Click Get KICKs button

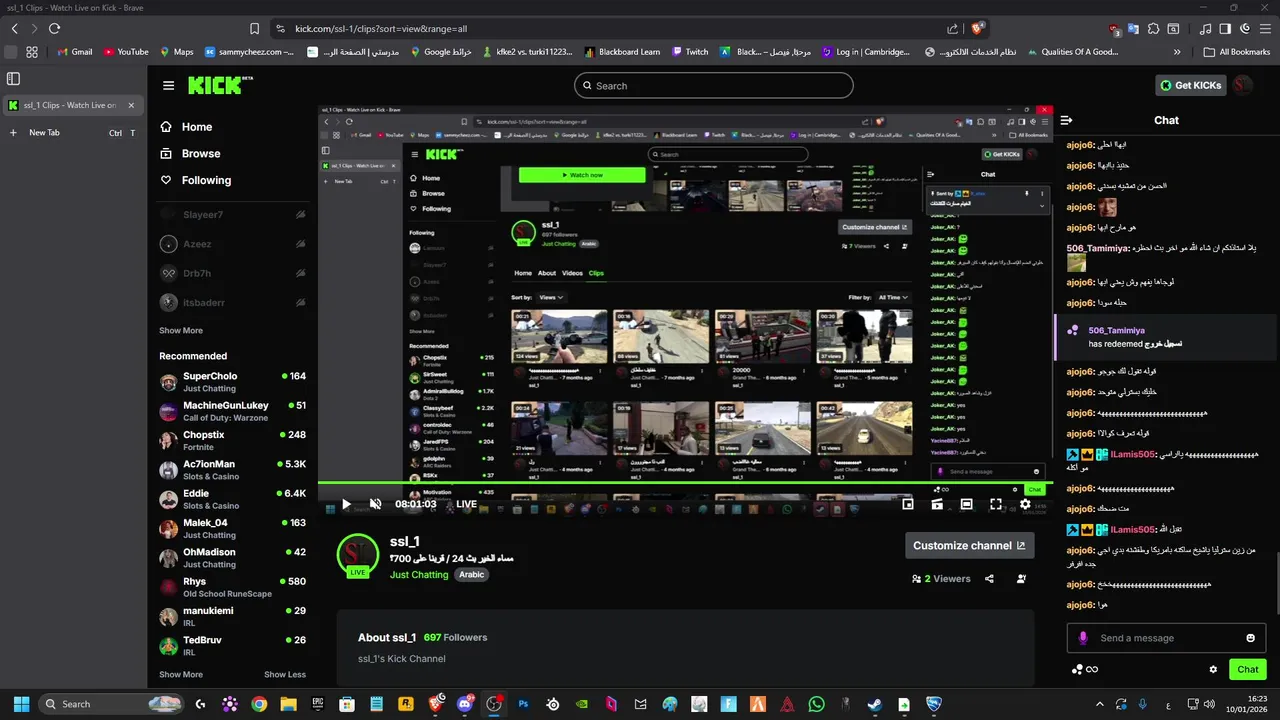(1190, 86)
